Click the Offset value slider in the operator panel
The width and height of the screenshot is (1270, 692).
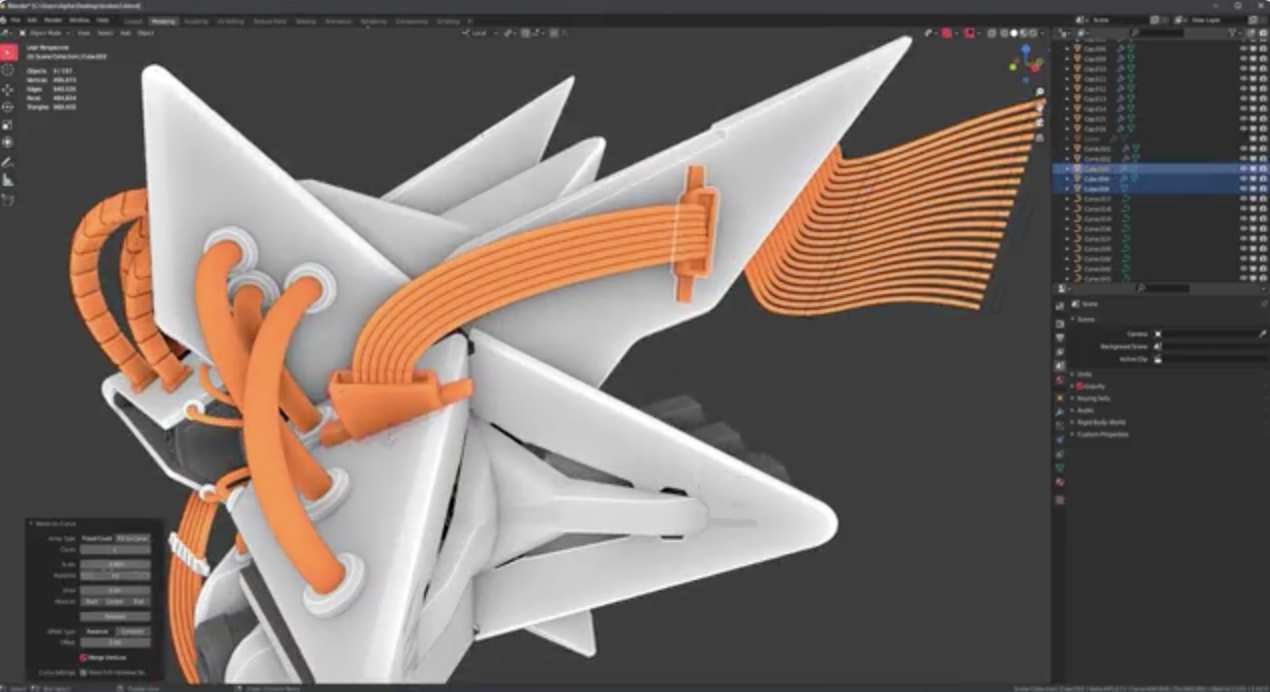point(115,642)
